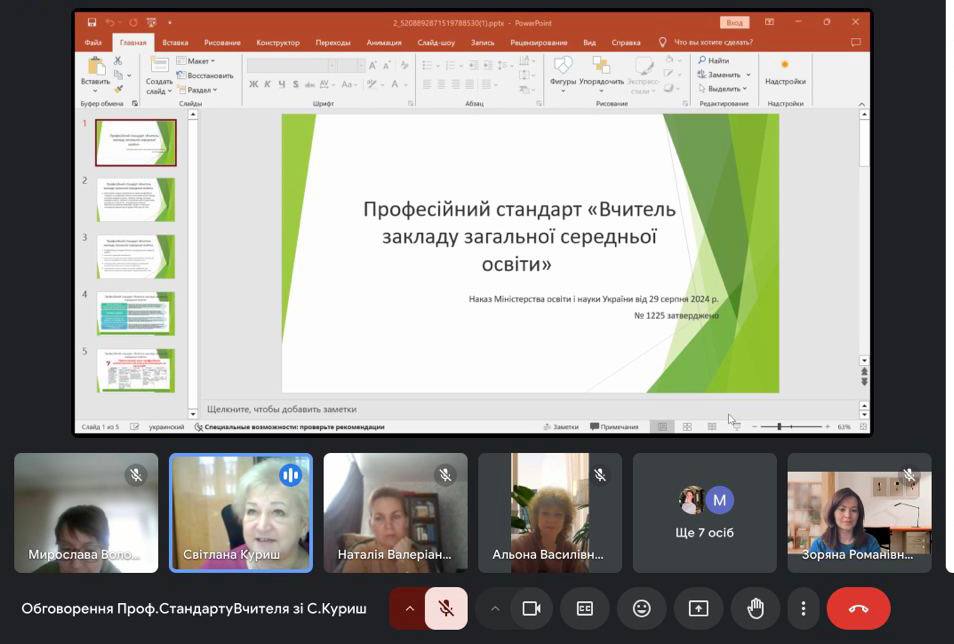
Task: Click the Format Painter brush icon
Action: (x=118, y=89)
